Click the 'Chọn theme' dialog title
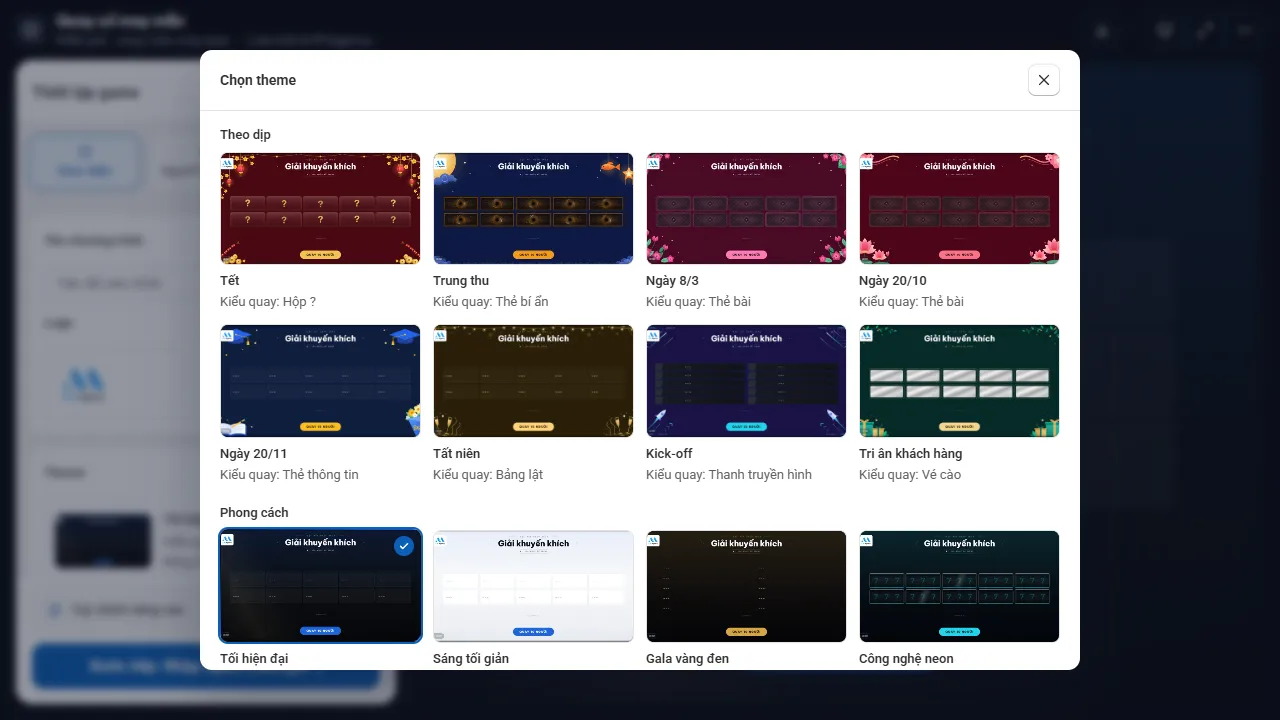 tap(258, 80)
